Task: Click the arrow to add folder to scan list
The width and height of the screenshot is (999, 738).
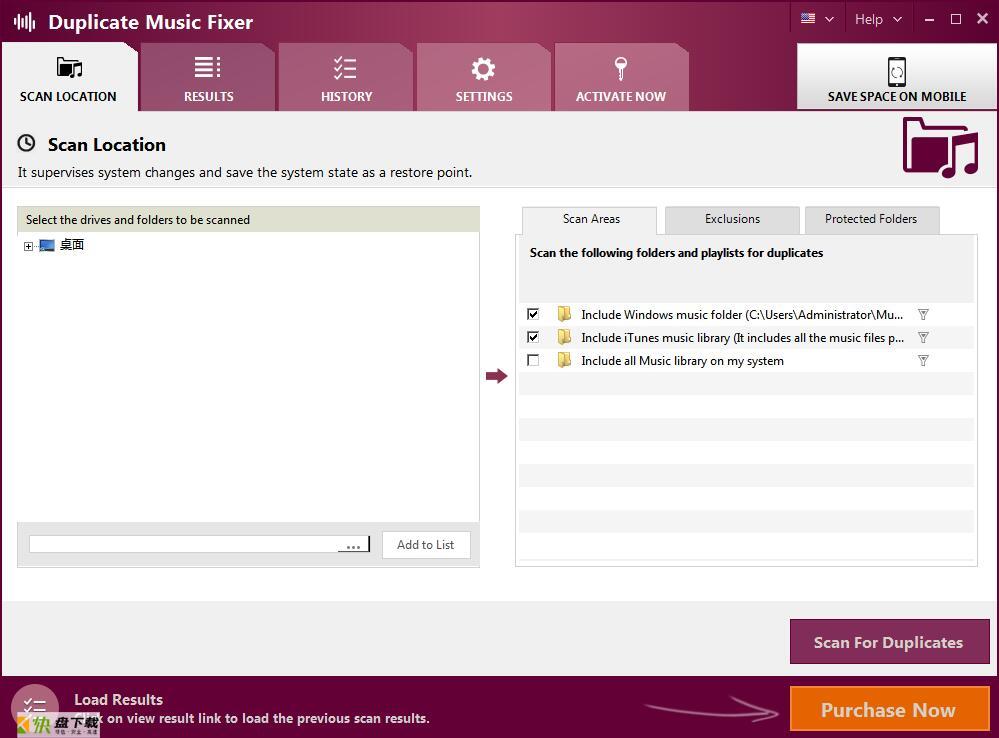Action: (x=496, y=376)
